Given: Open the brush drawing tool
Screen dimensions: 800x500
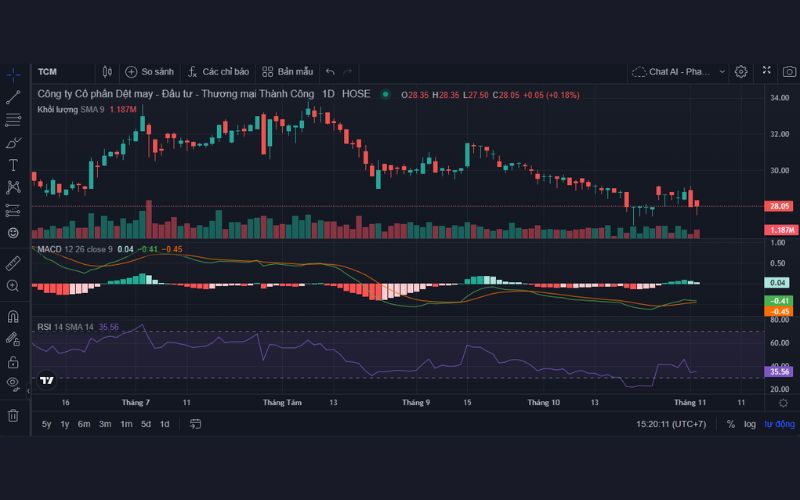Looking at the screenshot, I should 13,142.
